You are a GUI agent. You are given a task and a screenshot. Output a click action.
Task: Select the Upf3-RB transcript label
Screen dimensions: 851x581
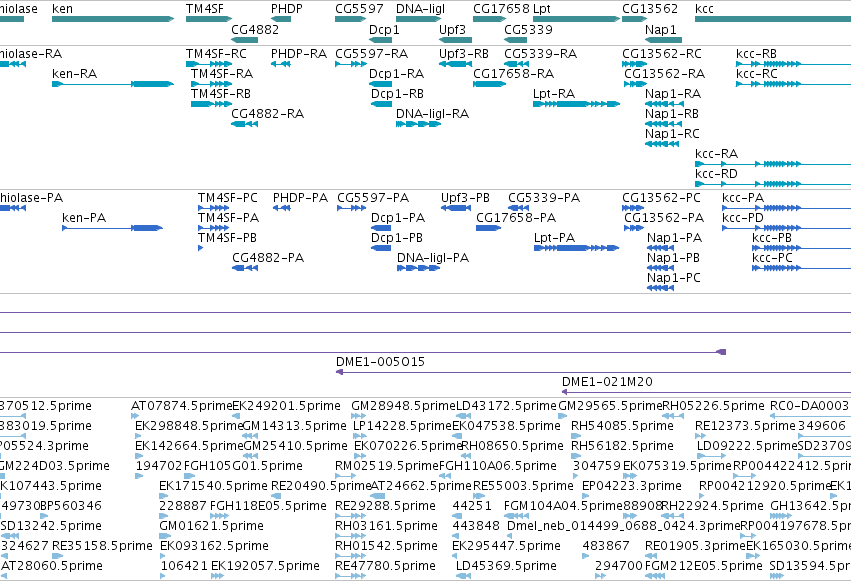coord(463,54)
